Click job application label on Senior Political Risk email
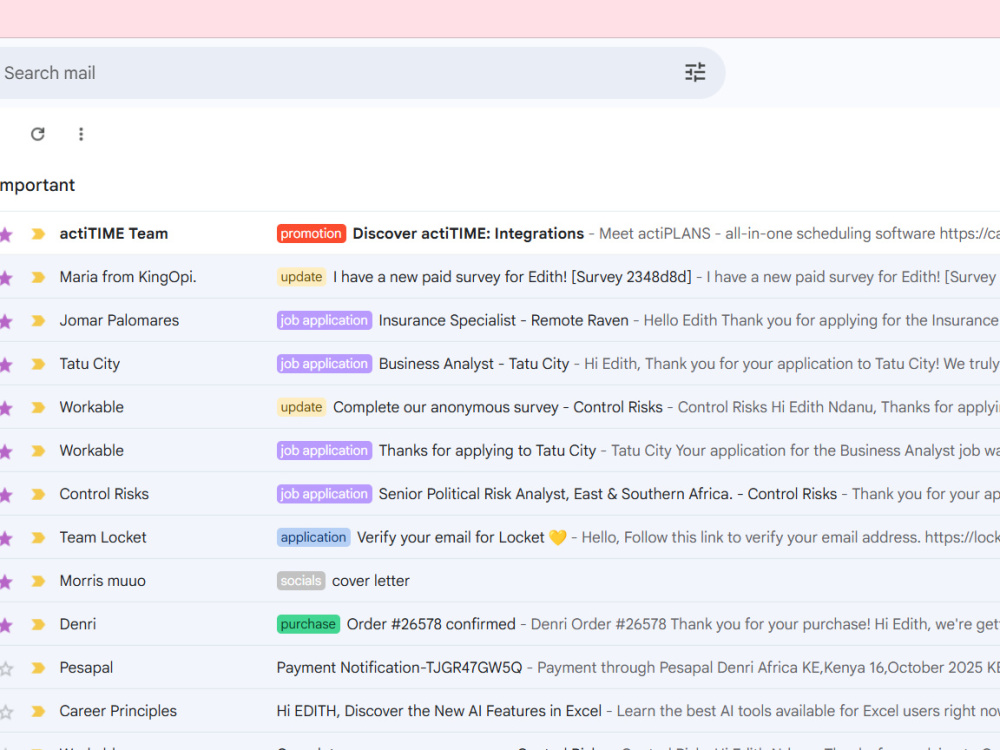 [324, 494]
